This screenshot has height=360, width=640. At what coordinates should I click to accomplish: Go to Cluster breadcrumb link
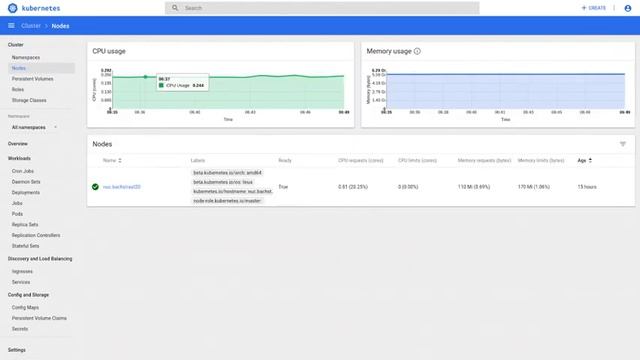click(31, 26)
